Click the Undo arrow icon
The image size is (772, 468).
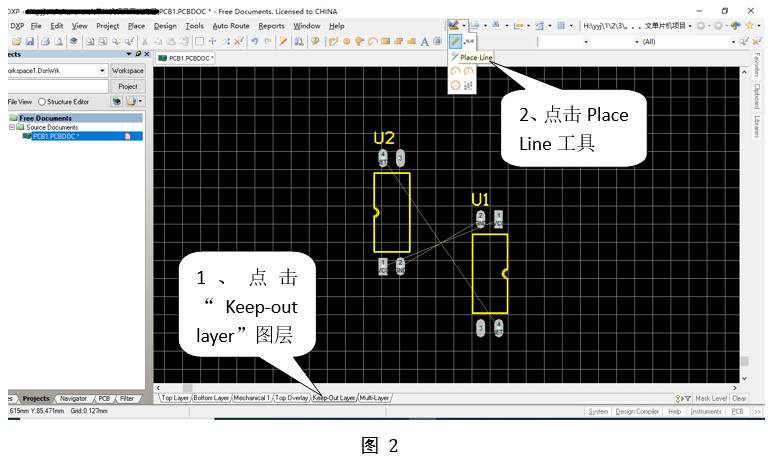point(255,42)
